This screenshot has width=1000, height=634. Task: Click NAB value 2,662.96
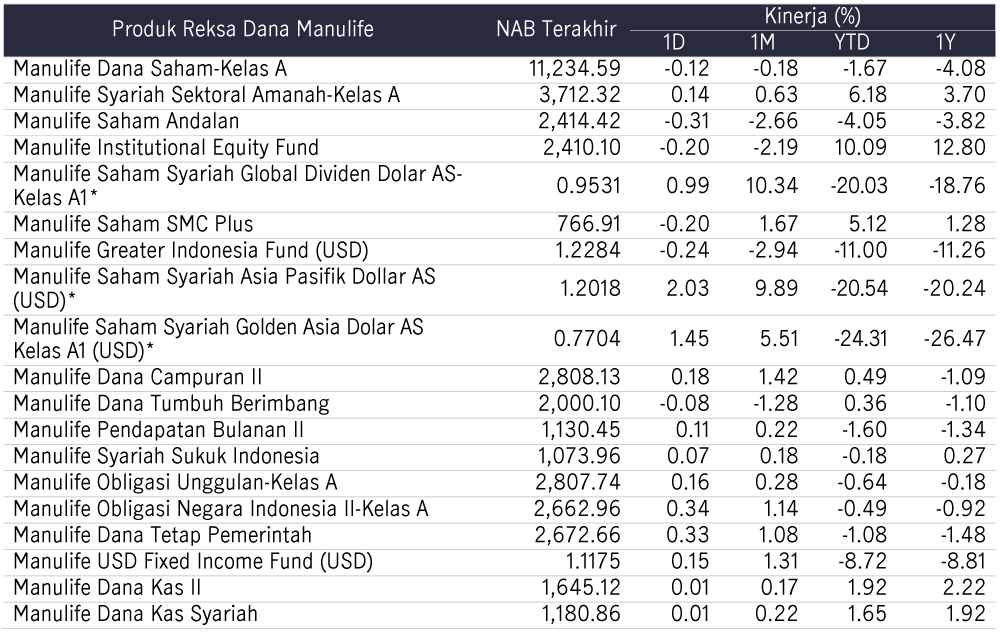[578, 509]
